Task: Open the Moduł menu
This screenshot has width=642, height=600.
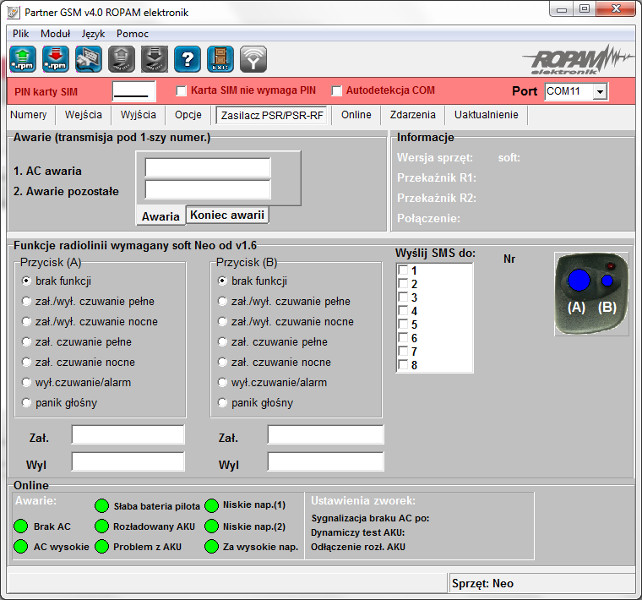Action: tap(55, 33)
